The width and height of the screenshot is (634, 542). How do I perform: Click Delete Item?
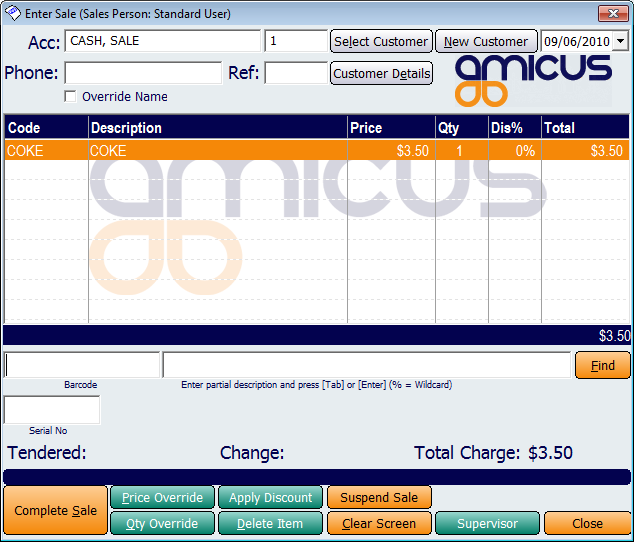(x=271, y=523)
